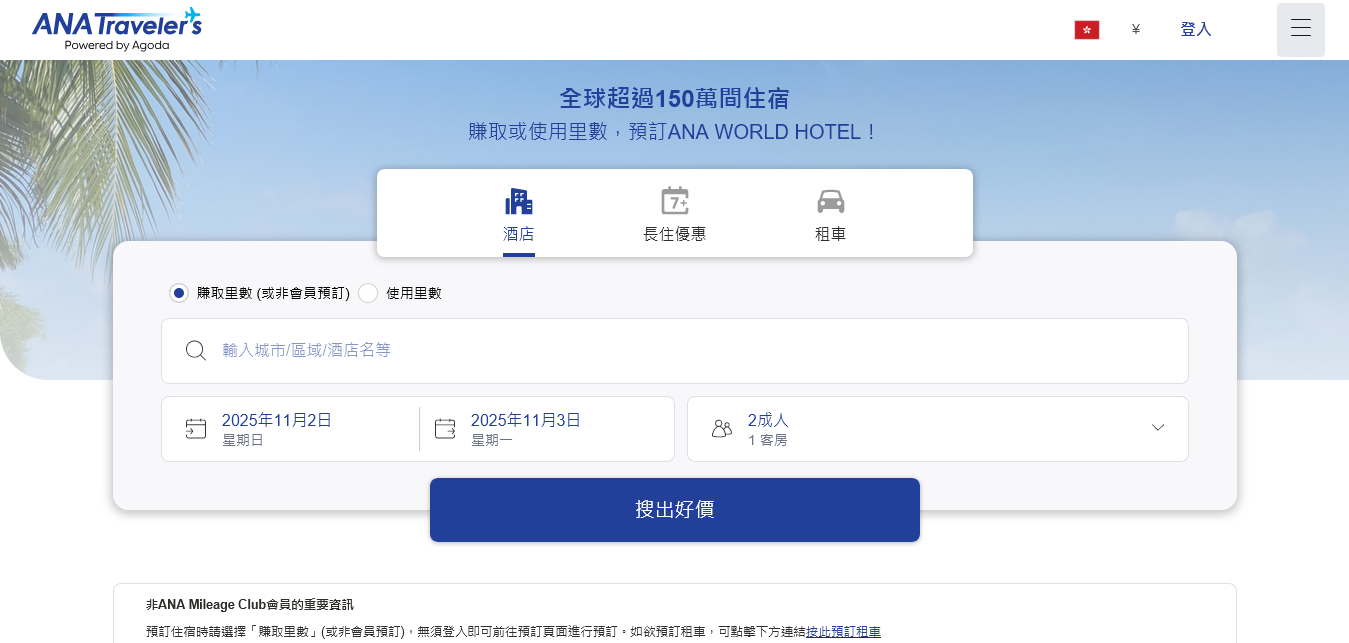This screenshot has width=1349, height=643.
Task: Select the 賺取里數 radio button
Action: click(178, 293)
